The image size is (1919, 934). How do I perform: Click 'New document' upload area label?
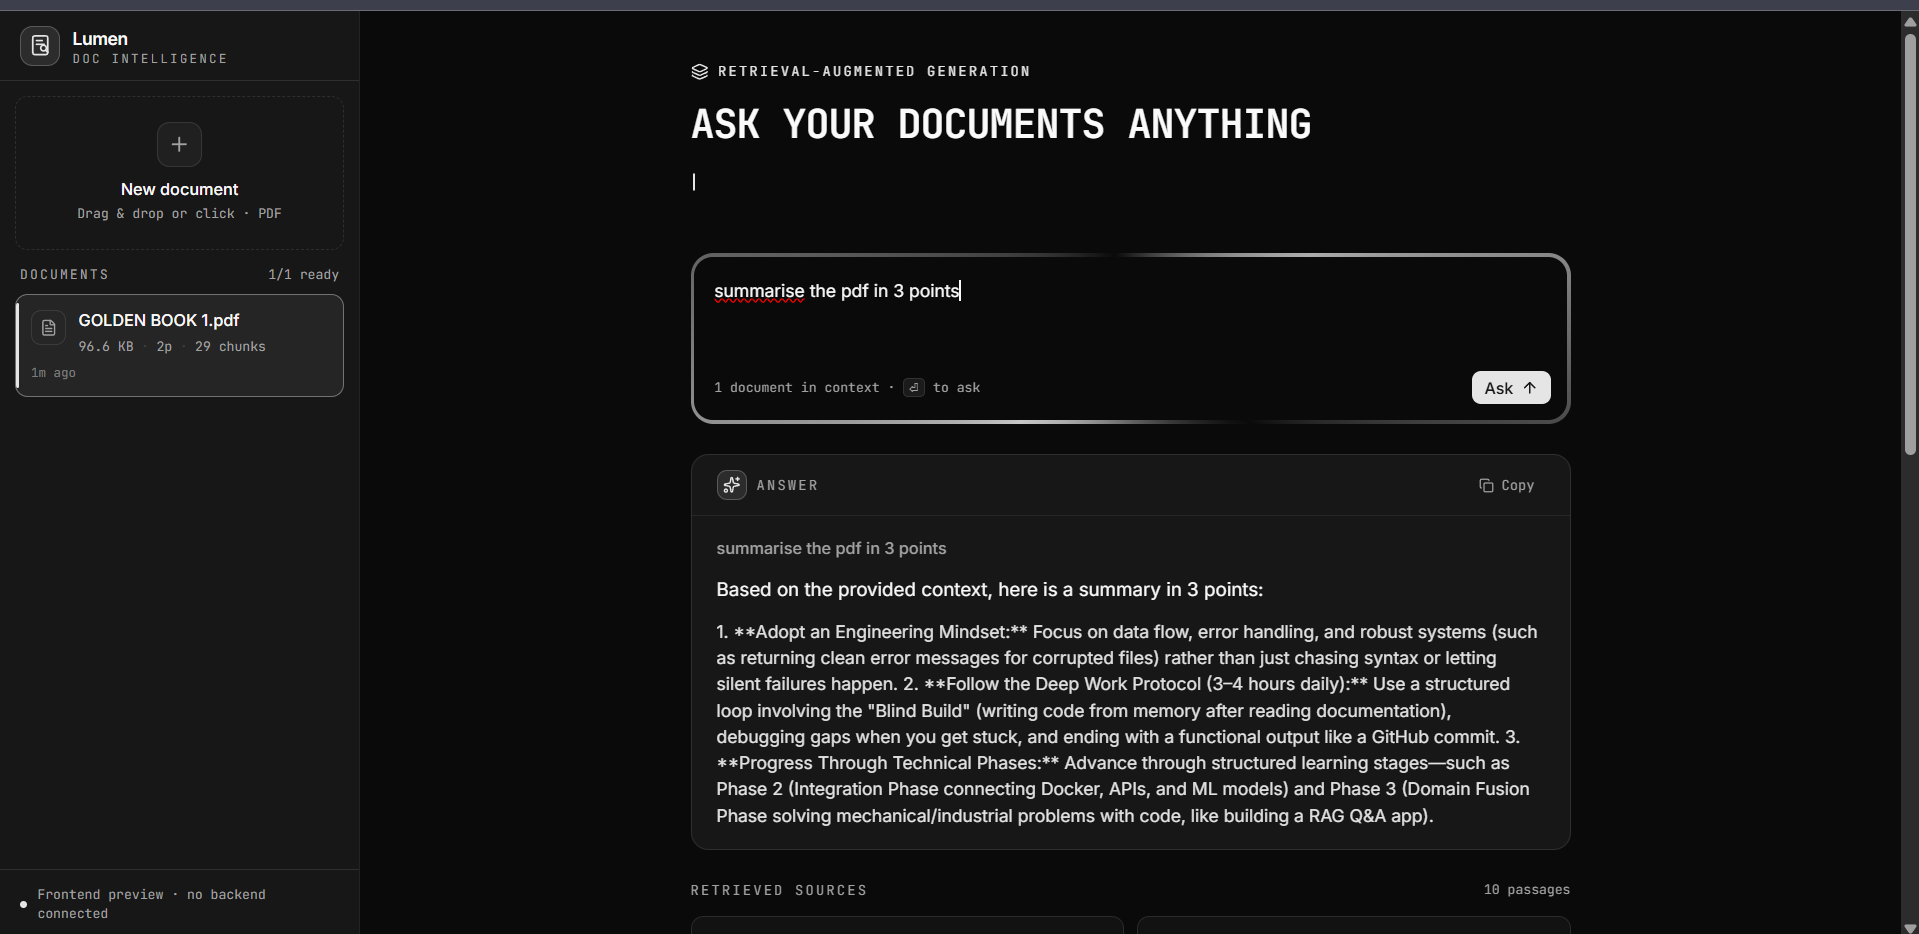(179, 189)
